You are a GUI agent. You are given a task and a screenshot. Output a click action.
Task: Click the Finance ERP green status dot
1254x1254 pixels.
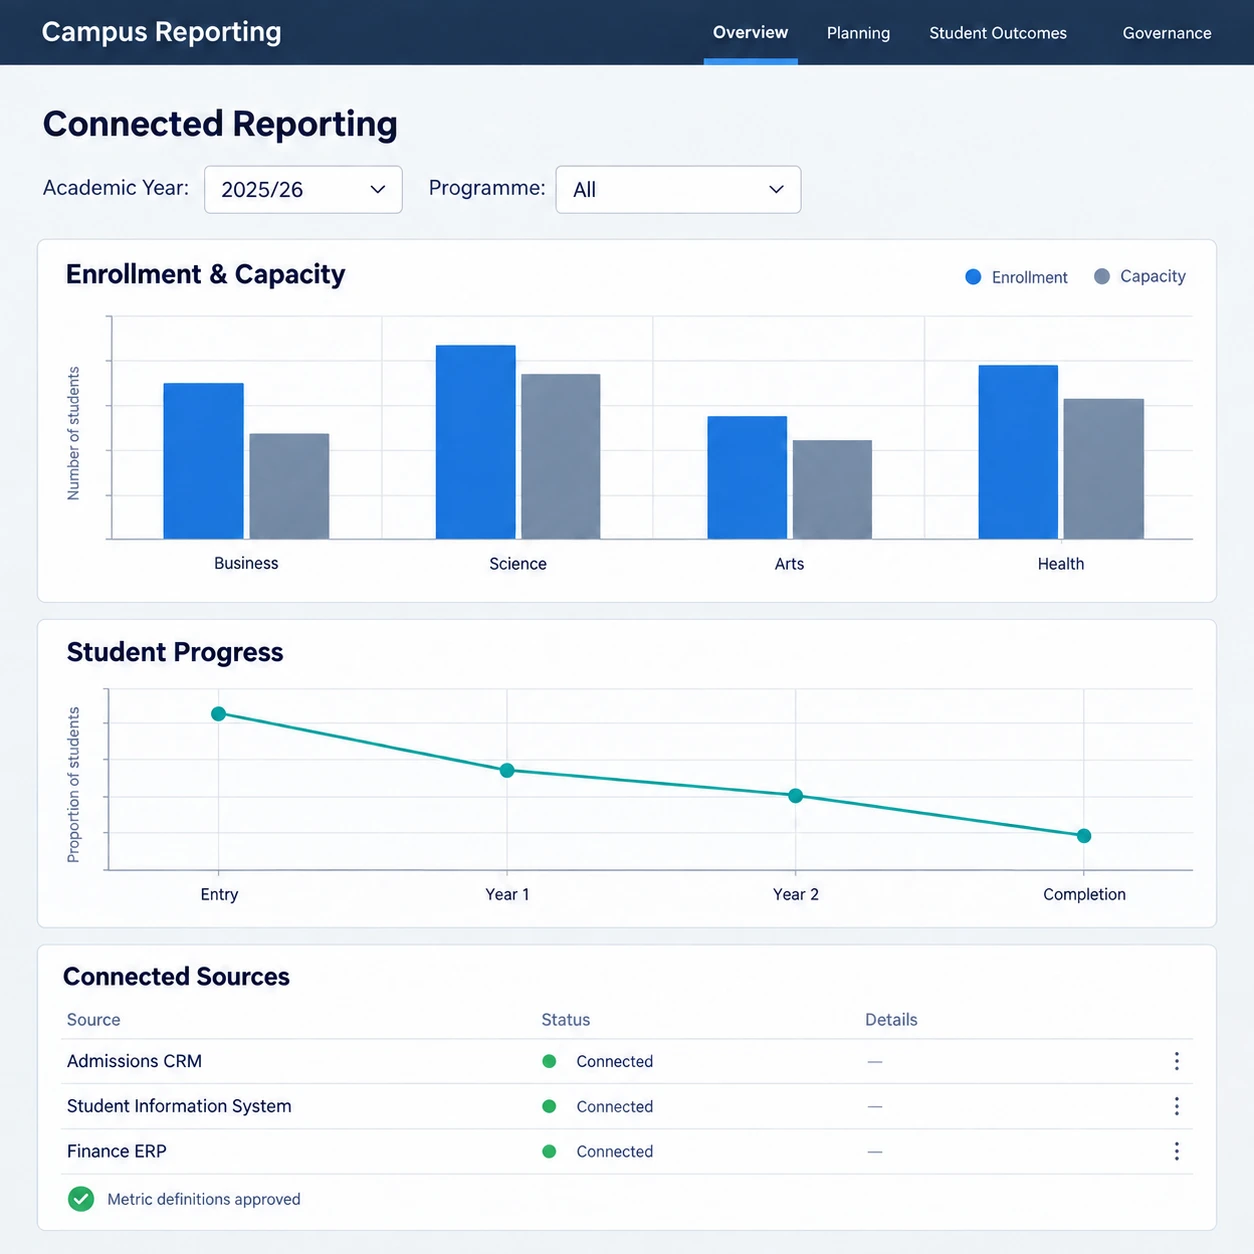549,1151
